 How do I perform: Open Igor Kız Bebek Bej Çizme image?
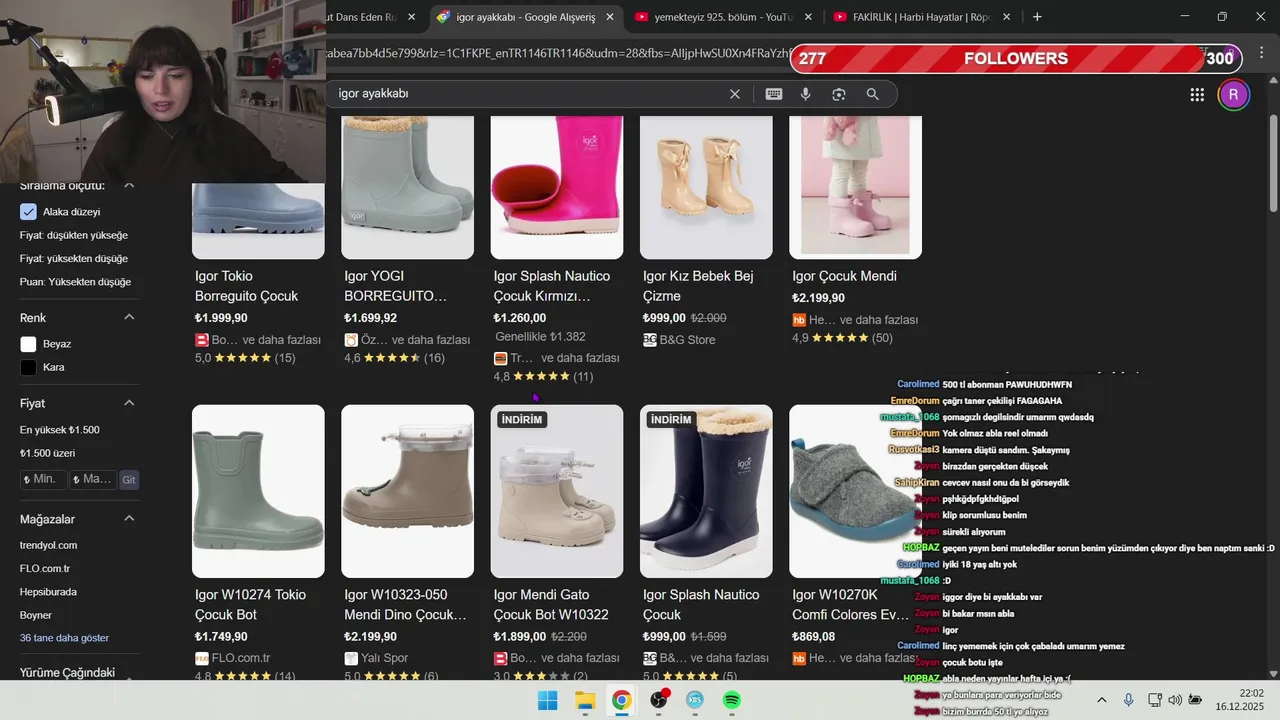pos(706,187)
